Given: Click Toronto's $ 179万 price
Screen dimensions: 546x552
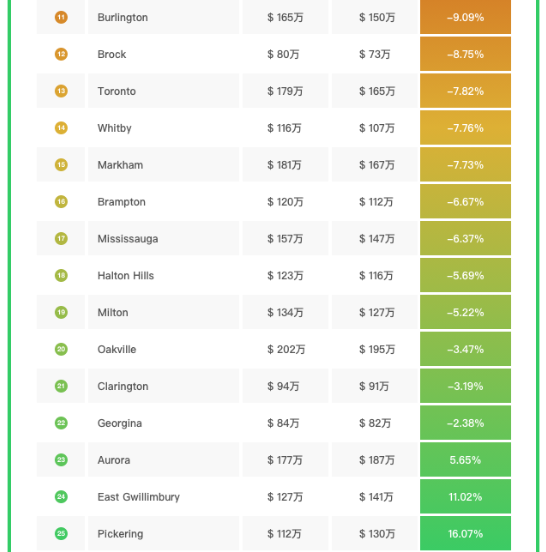Looking at the screenshot, I should pyautogui.click(x=285, y=91).
